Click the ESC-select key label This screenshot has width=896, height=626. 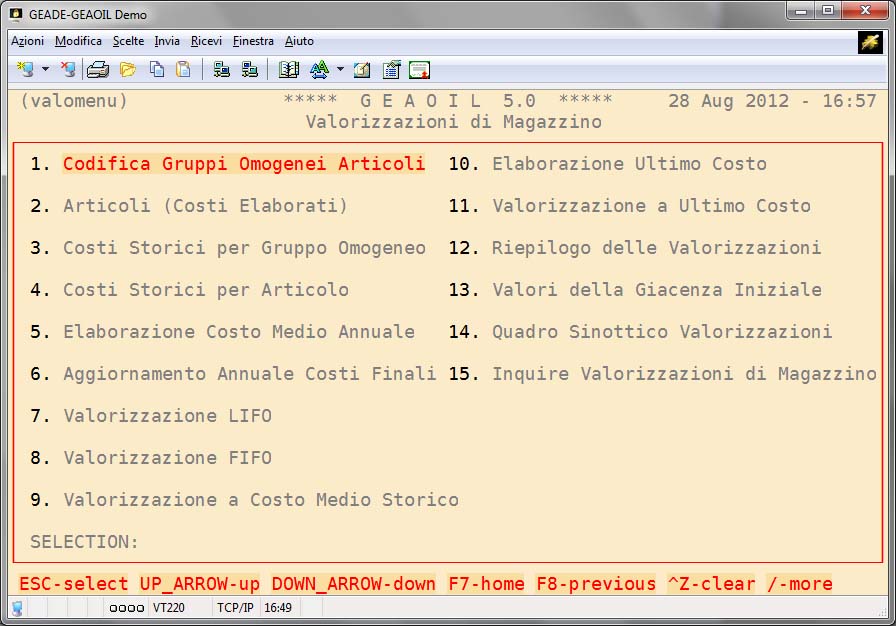(74, 584)
